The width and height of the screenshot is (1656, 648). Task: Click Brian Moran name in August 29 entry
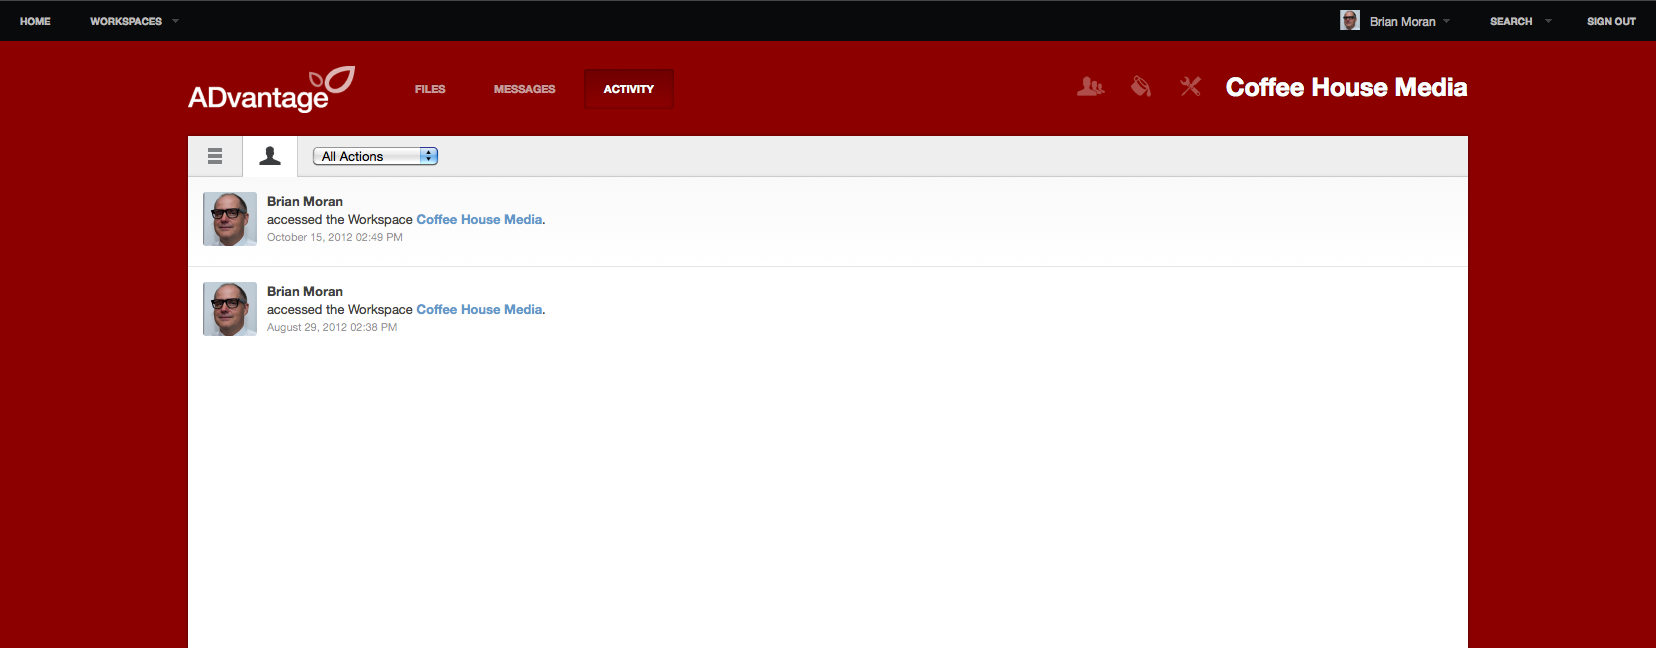(x=305, y=291)
